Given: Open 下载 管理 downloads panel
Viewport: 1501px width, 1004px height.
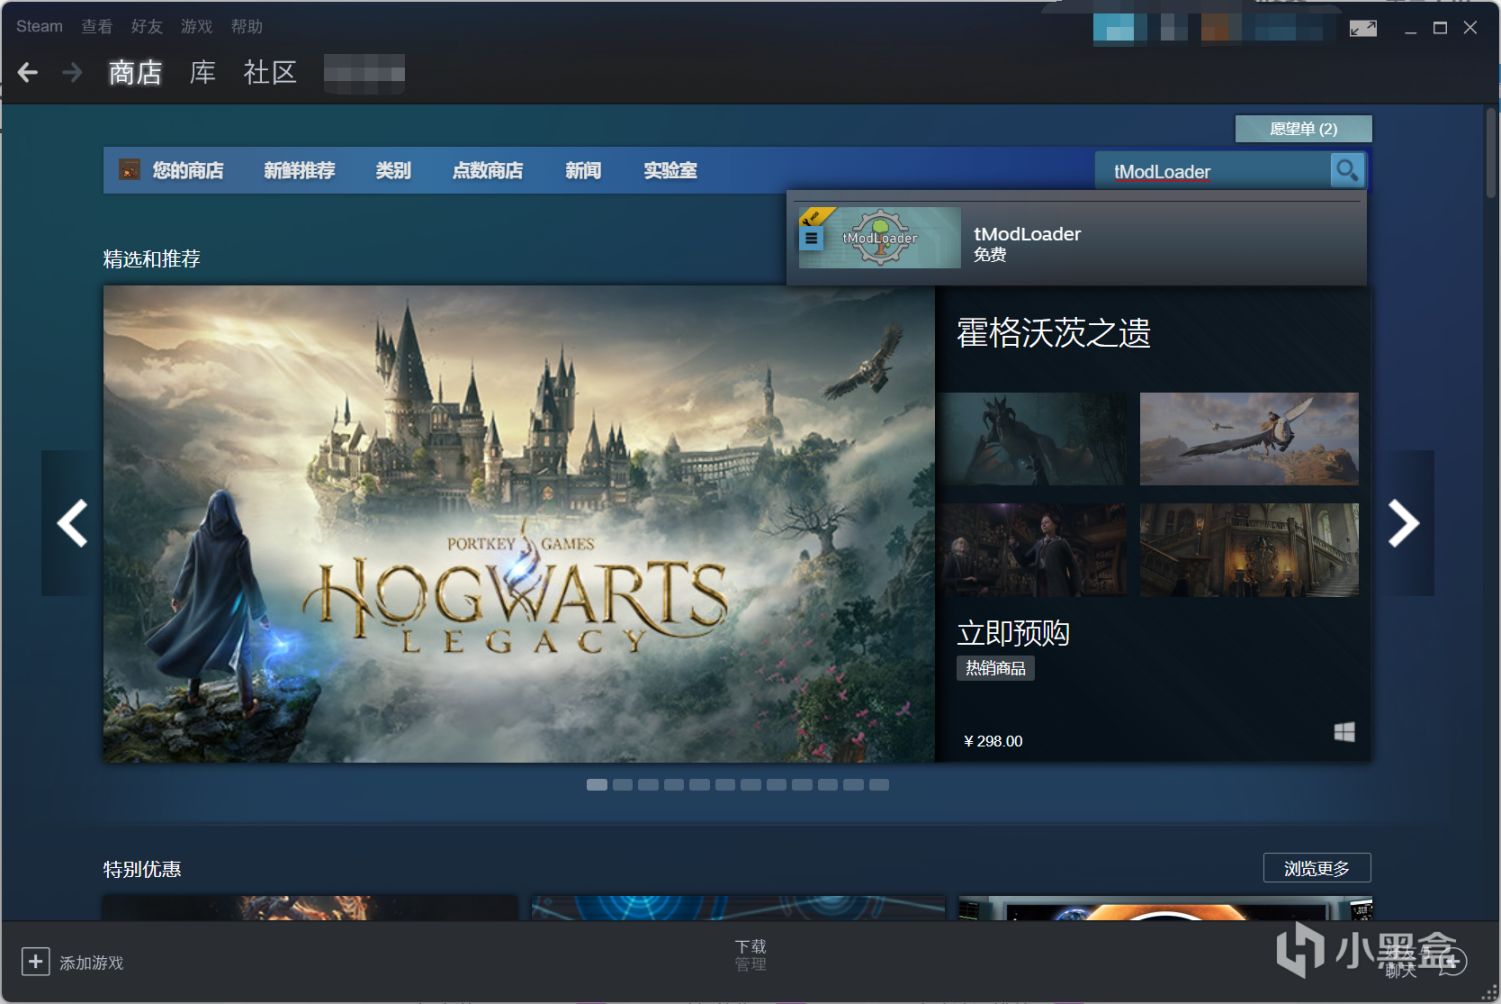Looking at the screenshot, I should coord(750,955).
